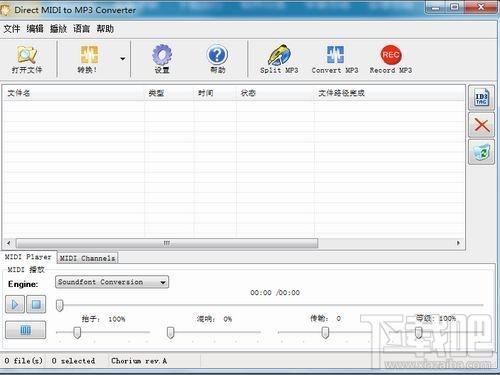Open the Playback menu (播放)
This screenshot has width=500, height=375.
click(58, 29)
